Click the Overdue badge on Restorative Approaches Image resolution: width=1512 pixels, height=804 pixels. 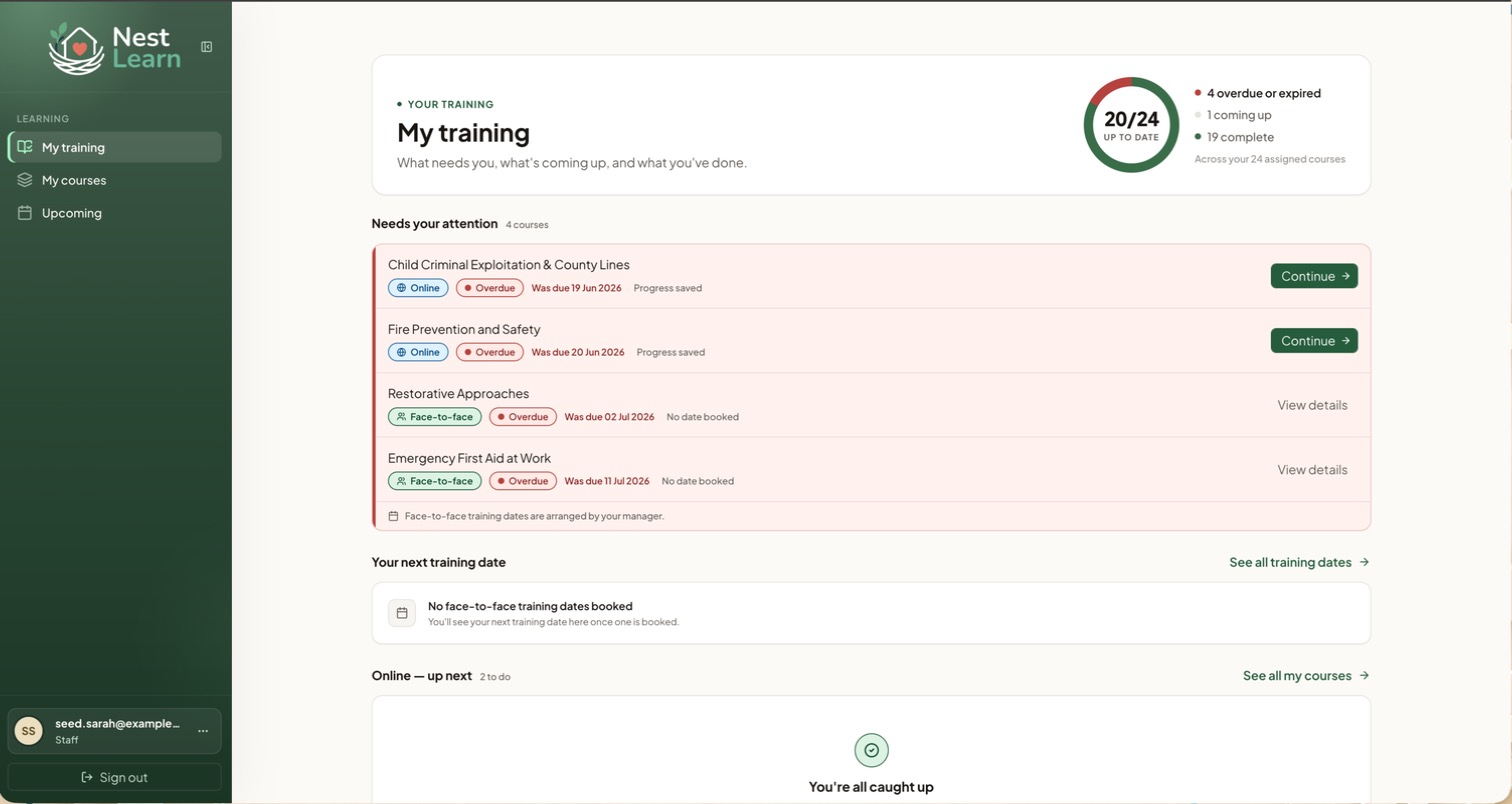tap(523, 417)
